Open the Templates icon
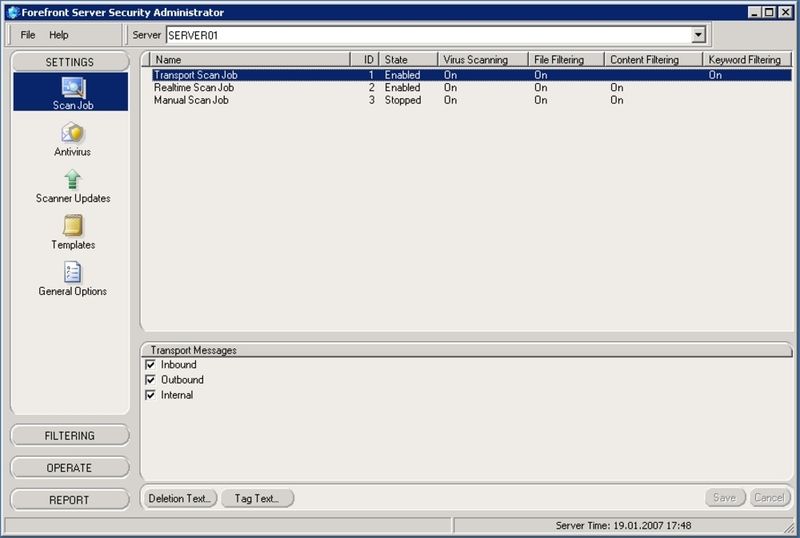The height and width of the screenshot is (538, 800). click(x=72, y=226)
